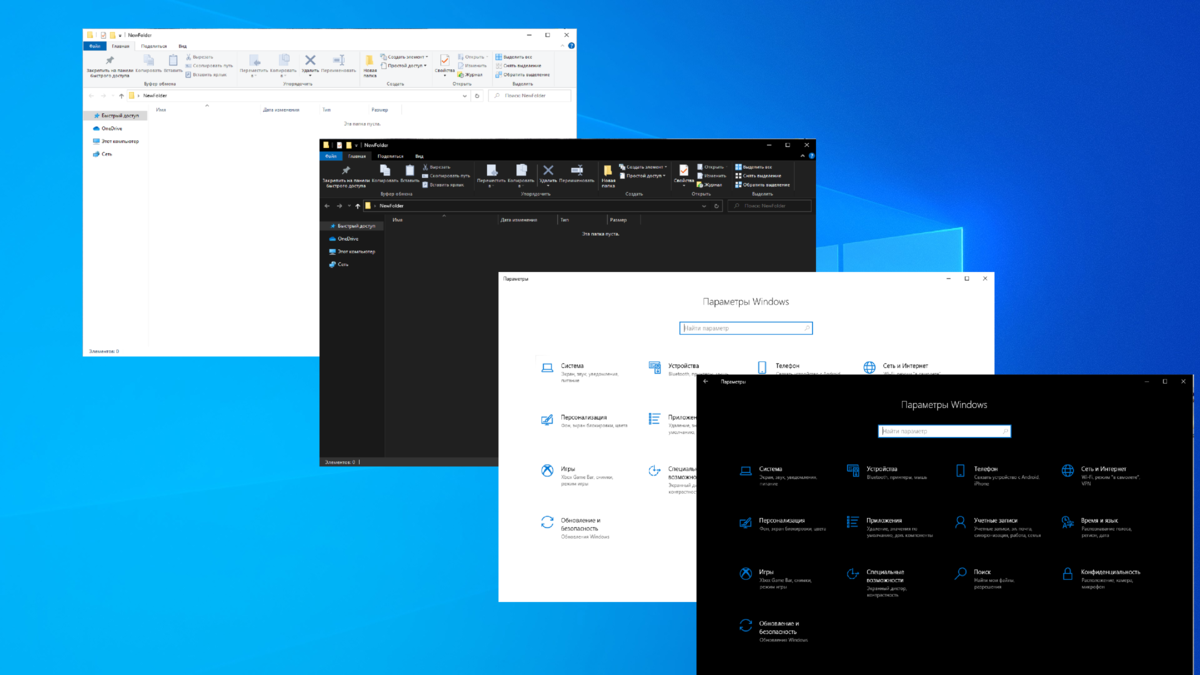Click refresh button in light Explorer address bar
Viewport: 1200px width, 675px height.
477,96
